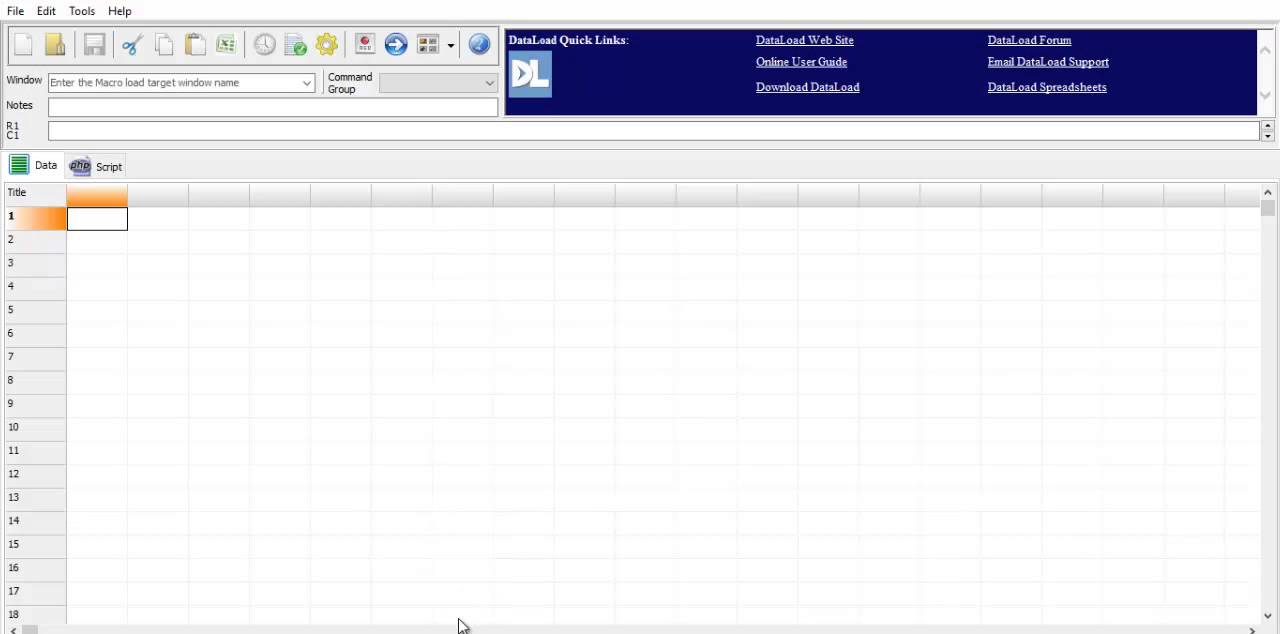This screenshot has width=1280, height=634.
Task: Start the load with blue arrow icon
Action: (396, 45)
